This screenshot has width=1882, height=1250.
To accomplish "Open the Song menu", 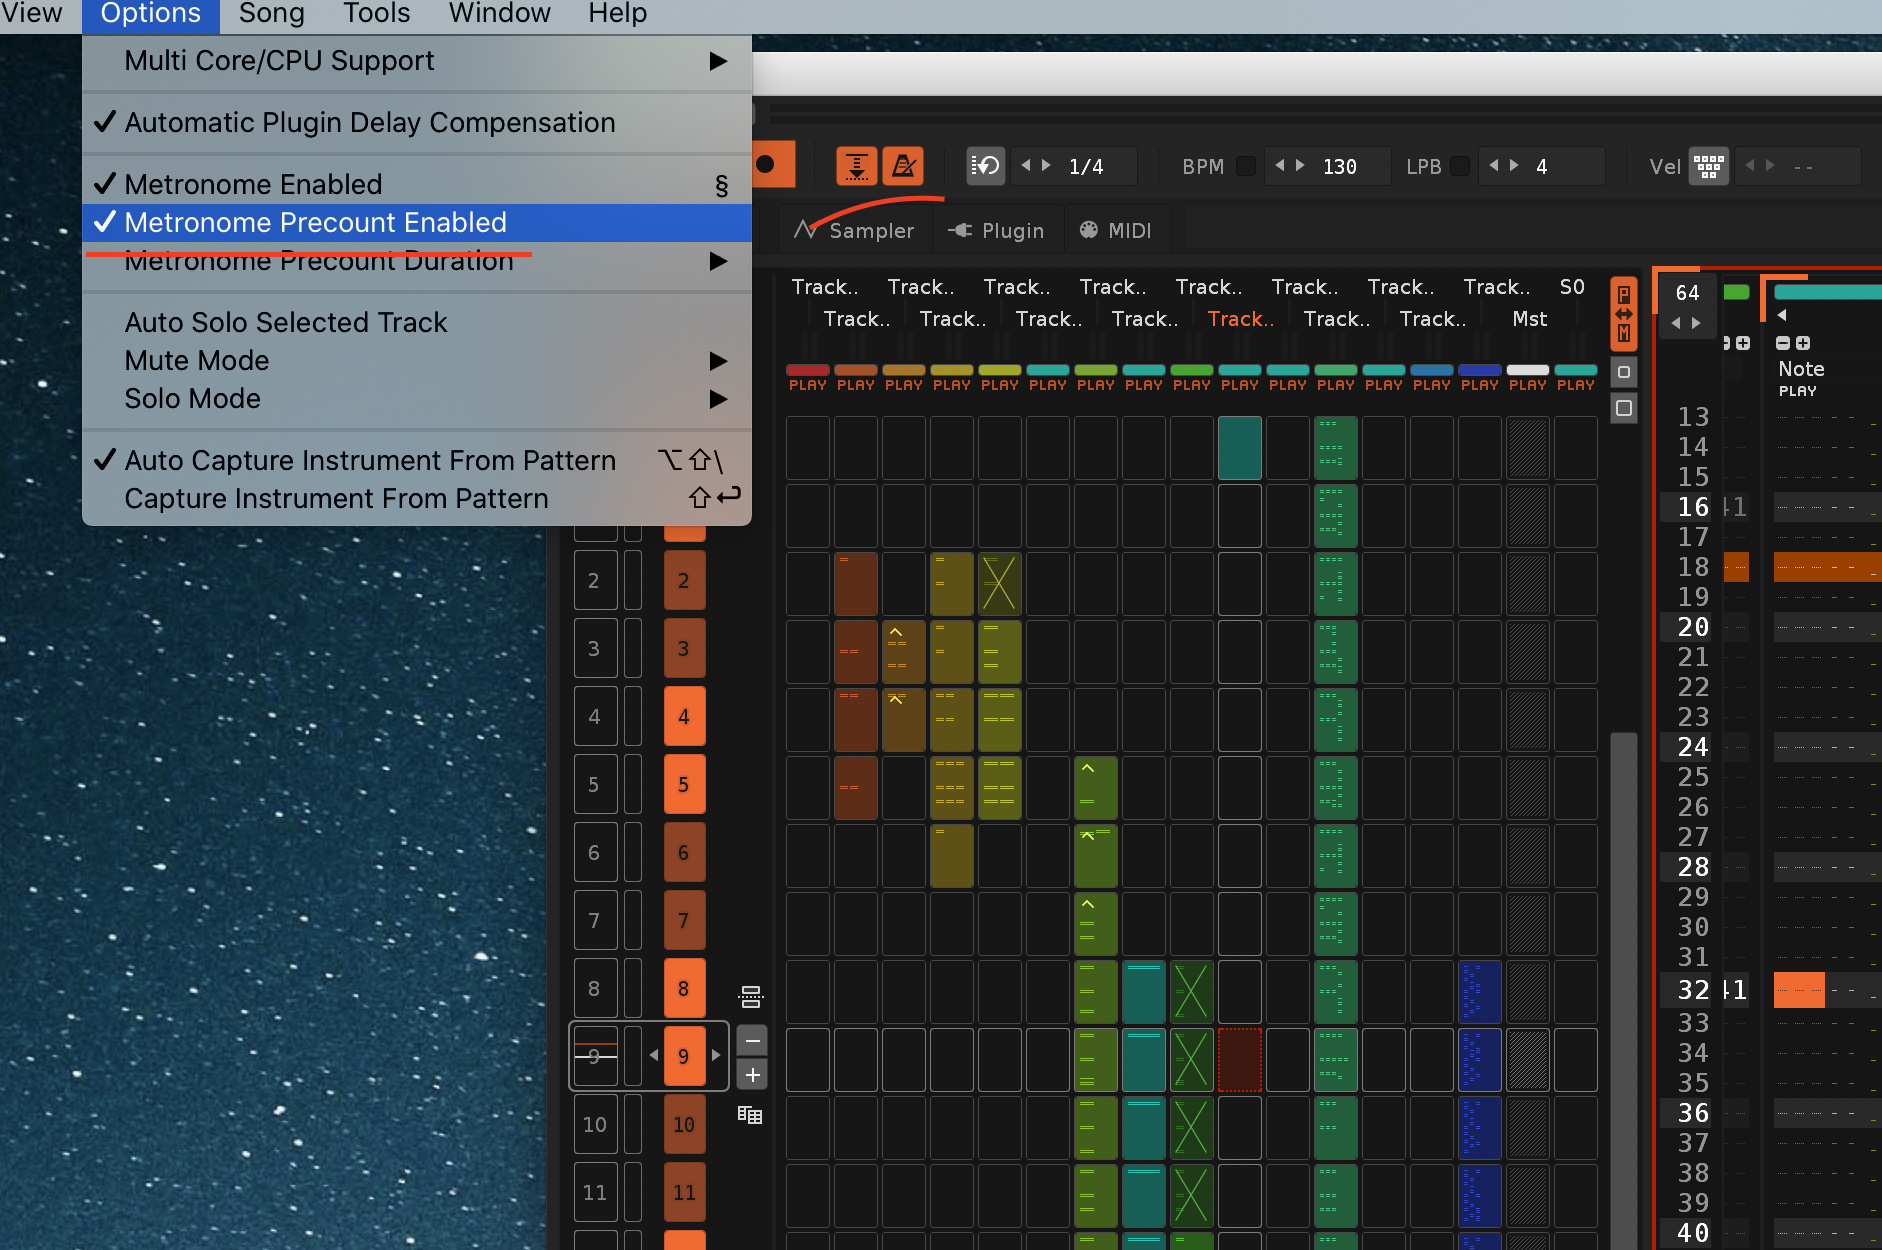I will (x=271, y=13).
